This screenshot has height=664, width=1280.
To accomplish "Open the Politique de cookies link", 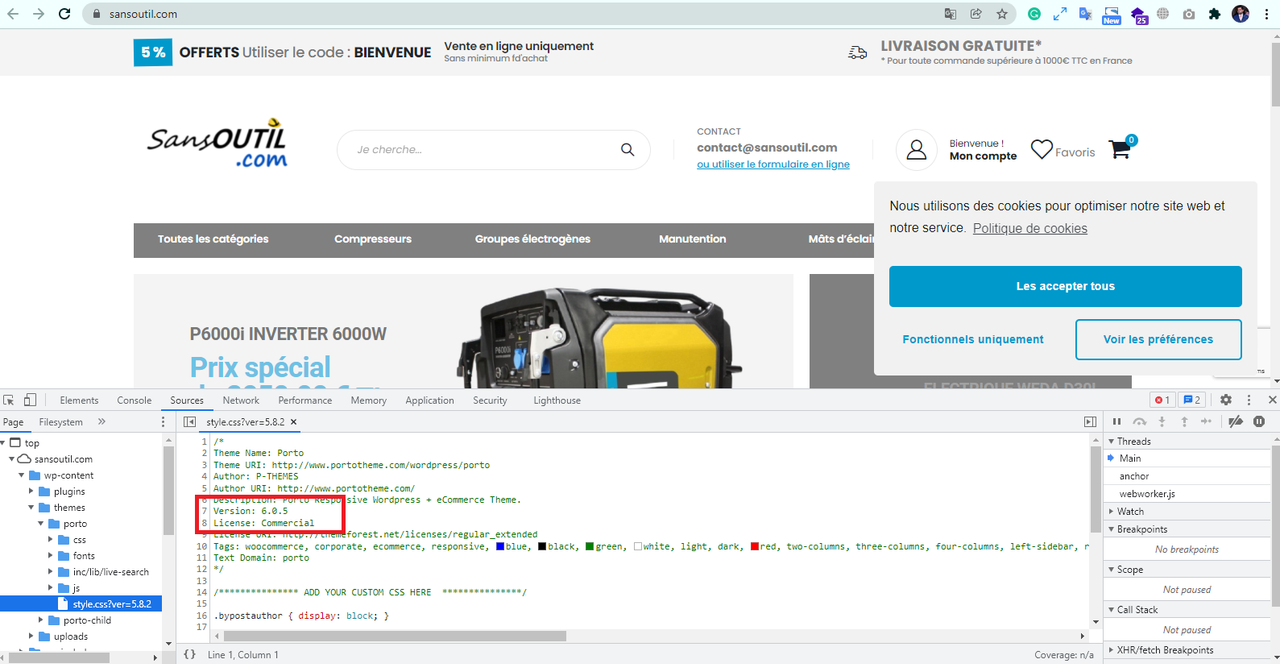I will pyautogui.click(x=1030, y=228).
